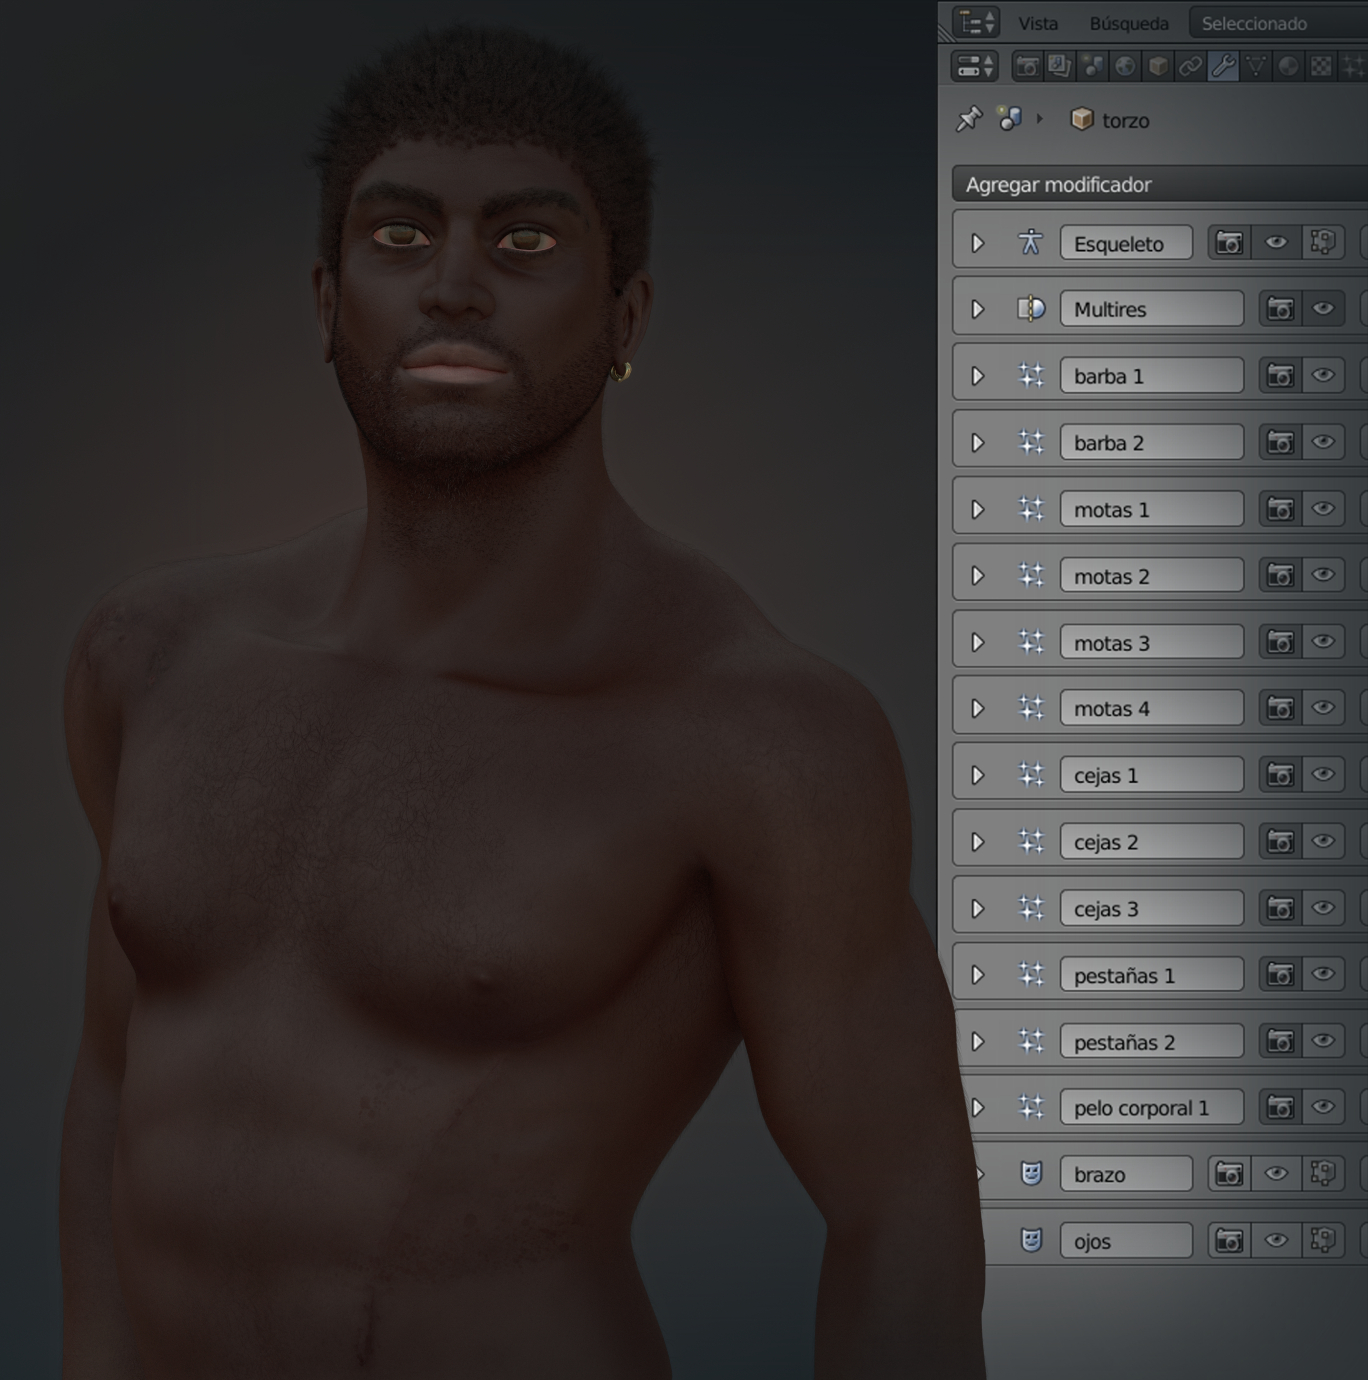Viewport: 1368px width, 1380px height.
Task: Toggle render camera for Multires modifier
Action: click(1280, 309)
